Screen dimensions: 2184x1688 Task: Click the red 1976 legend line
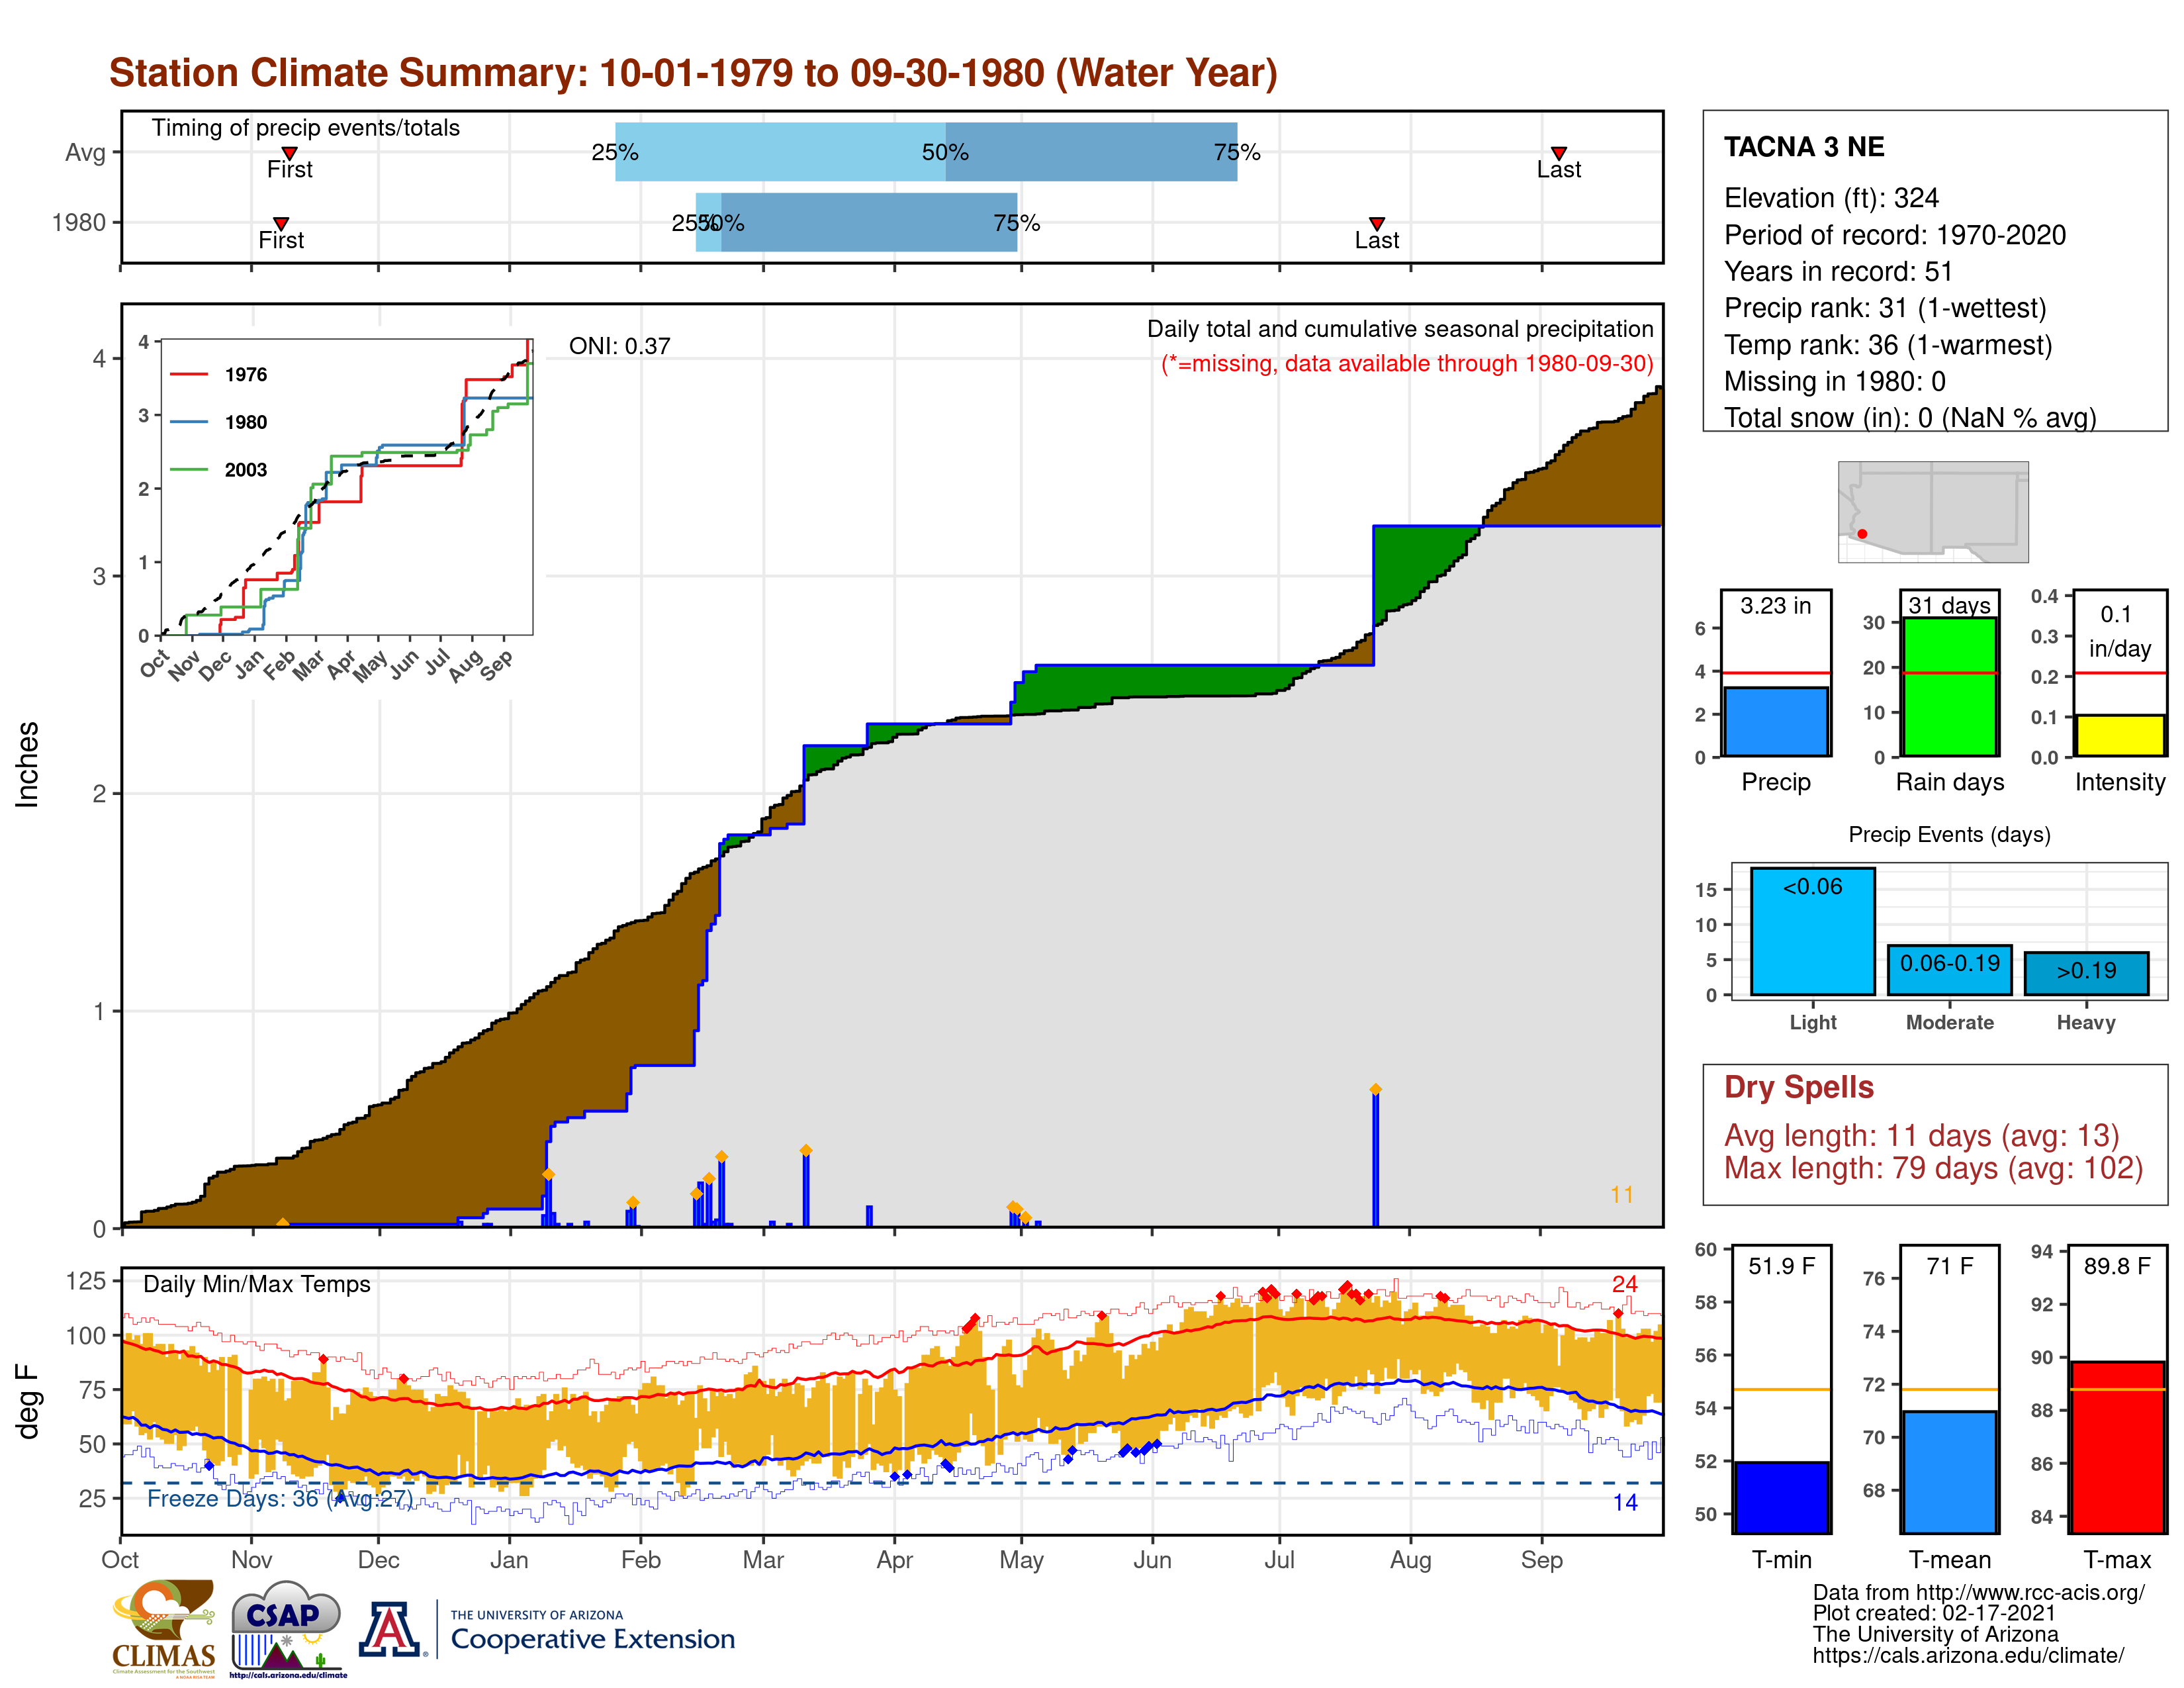[x=189, y=374]
